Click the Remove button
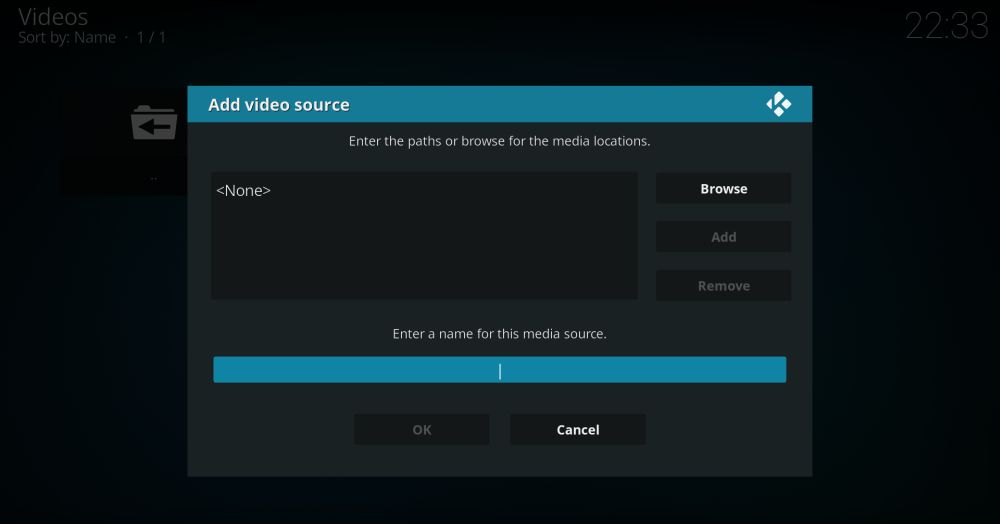Viewport: 1000px width, 524px height. (723, 286)
